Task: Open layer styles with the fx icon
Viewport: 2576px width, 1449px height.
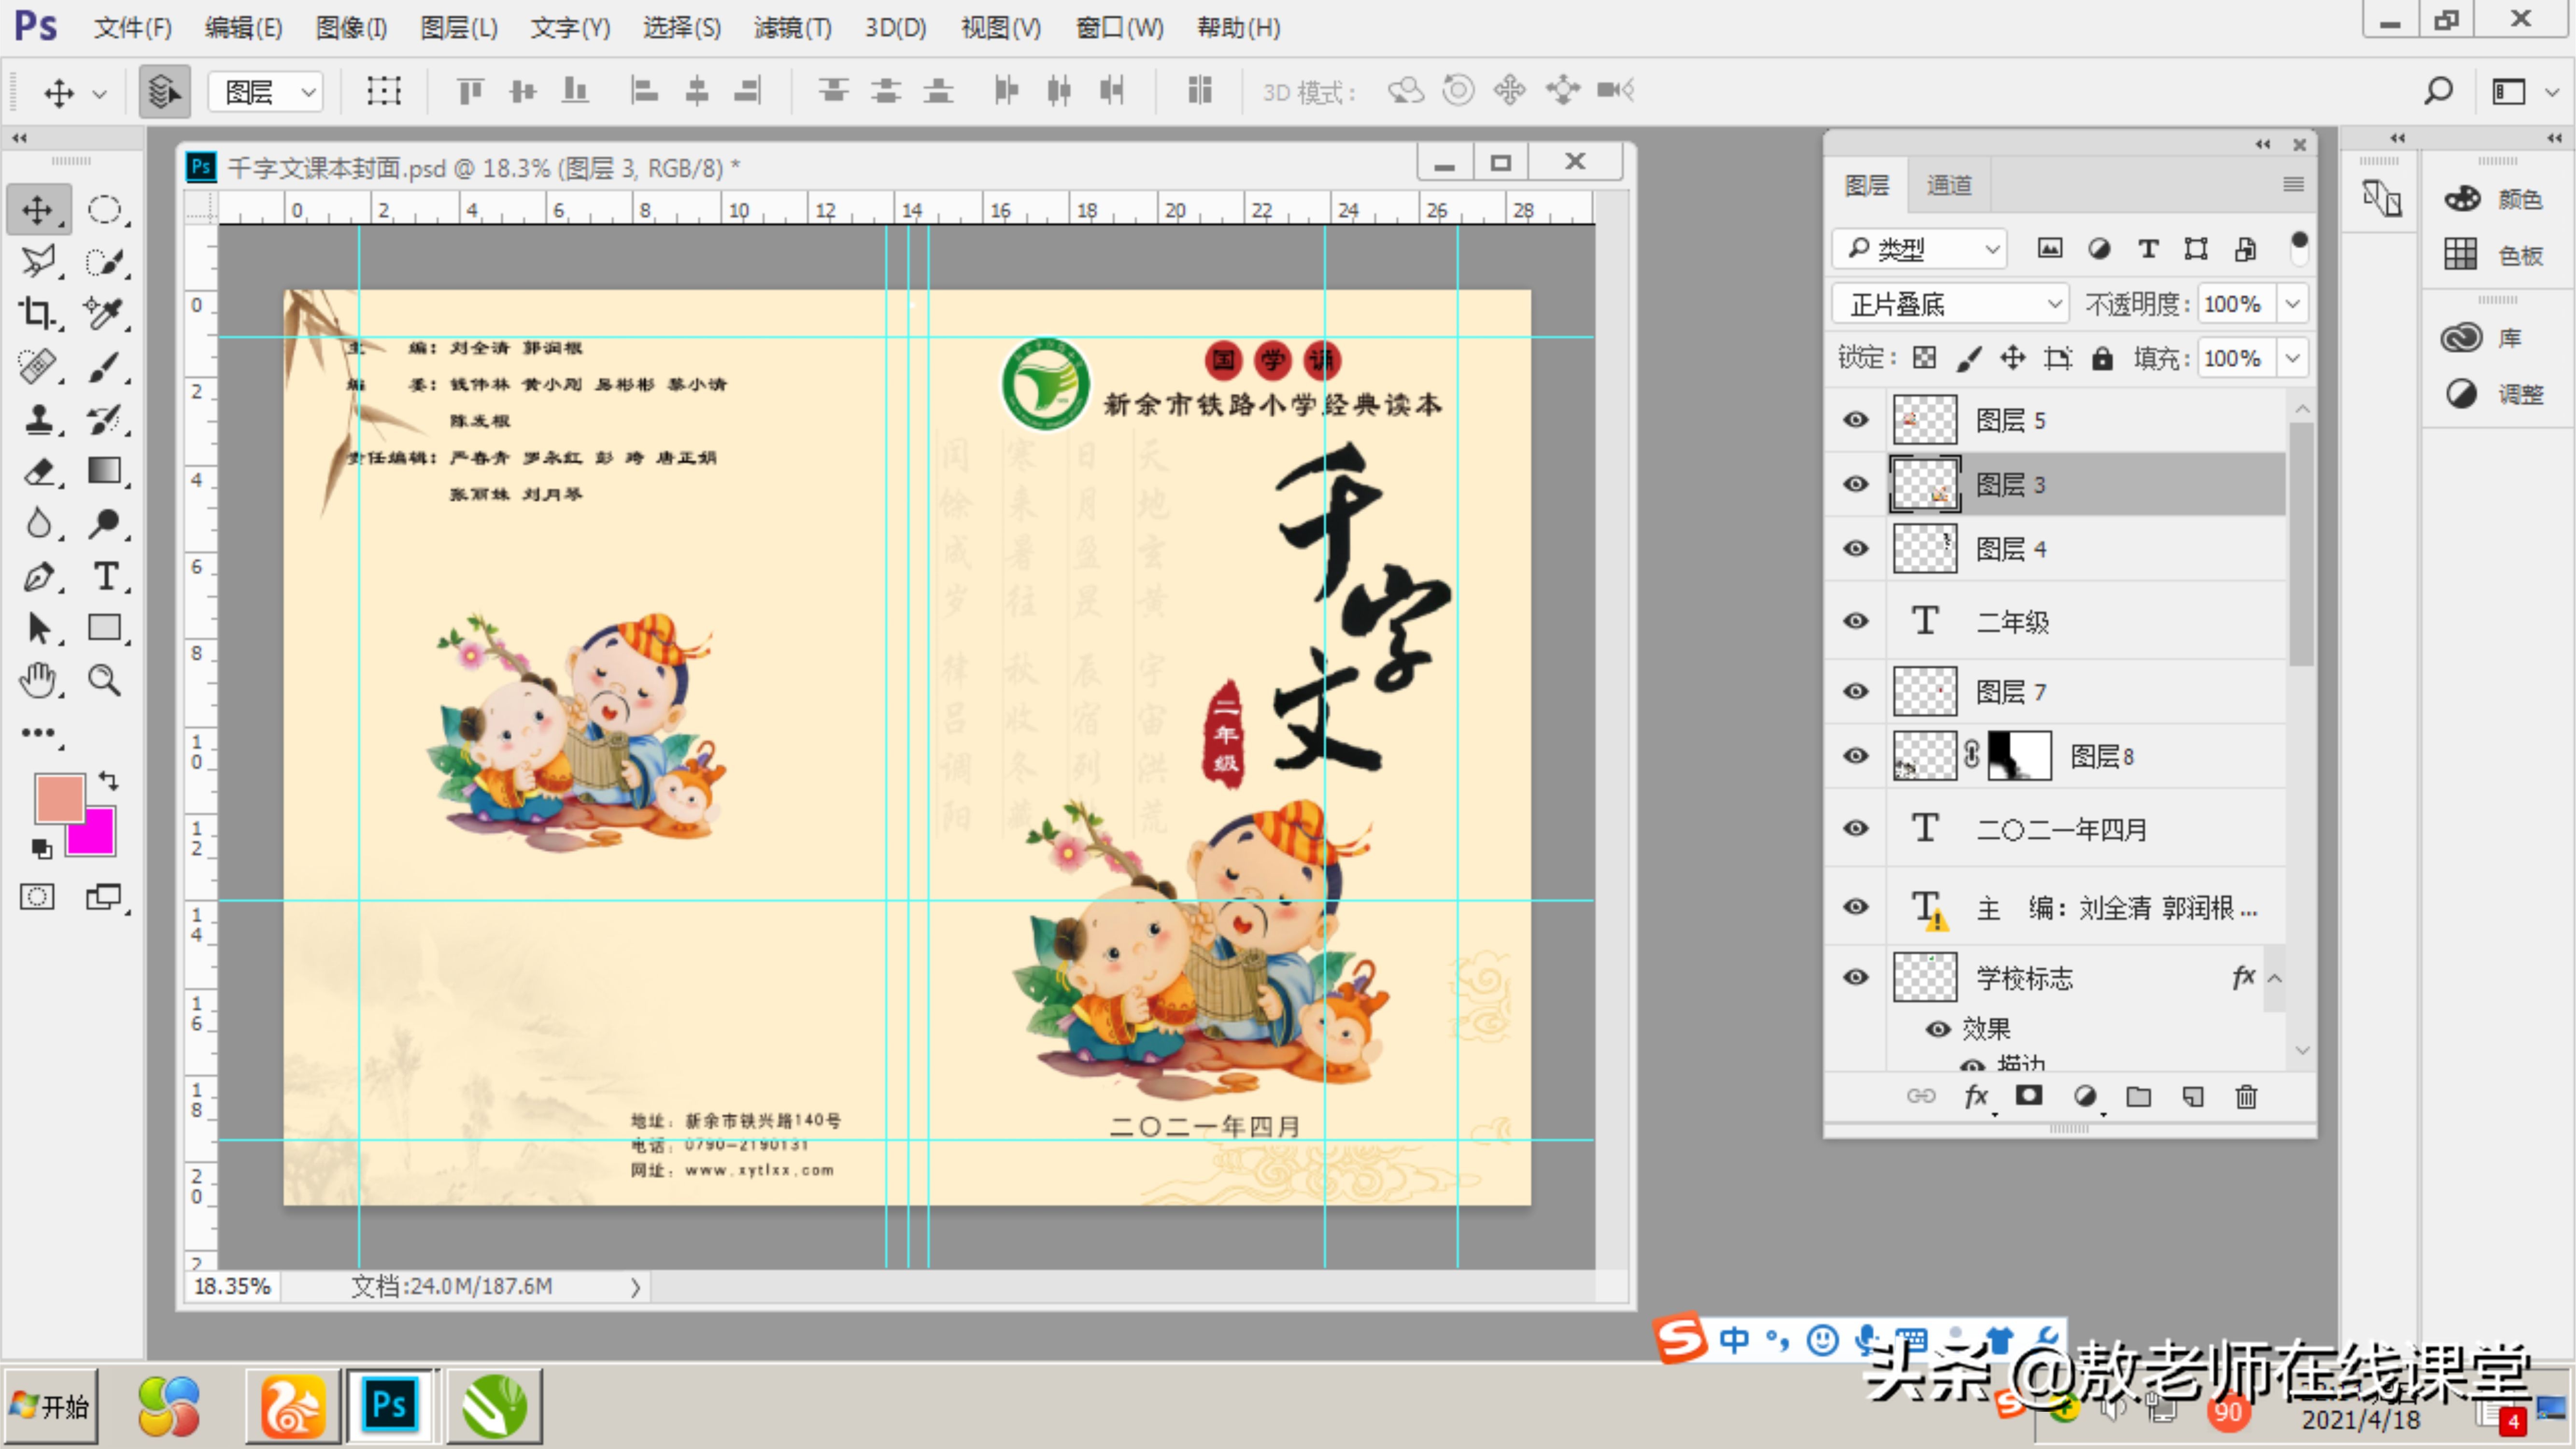Action: (x=1976, y=1096)
